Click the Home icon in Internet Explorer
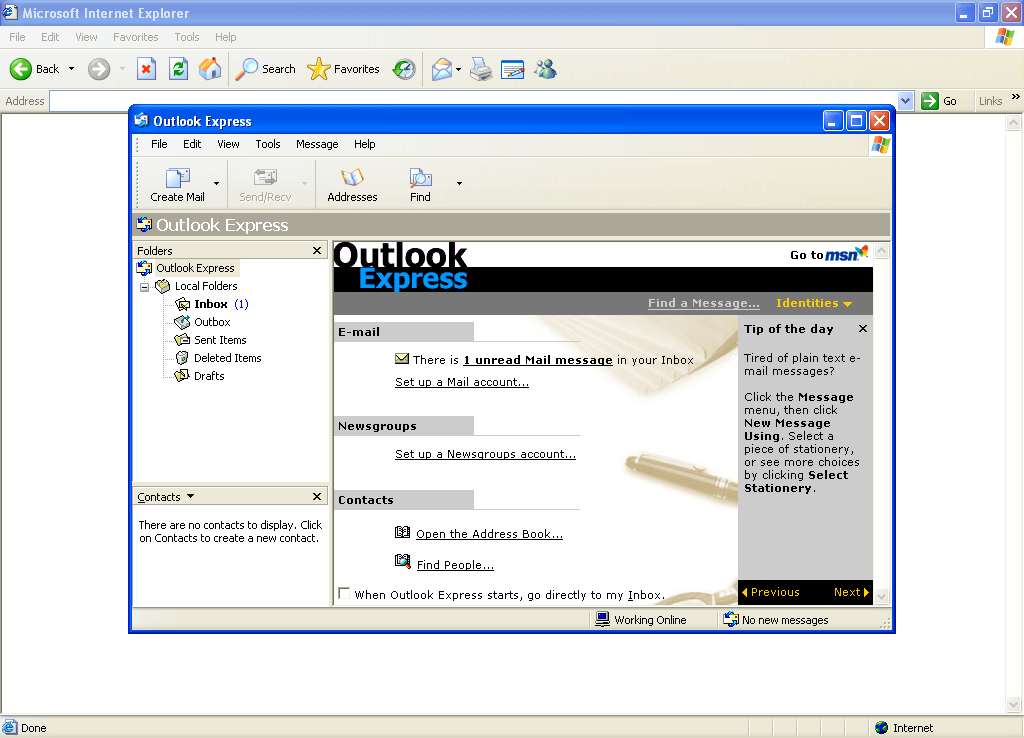The width and height of the screenshot is (1024, 738). coord(210,69)
